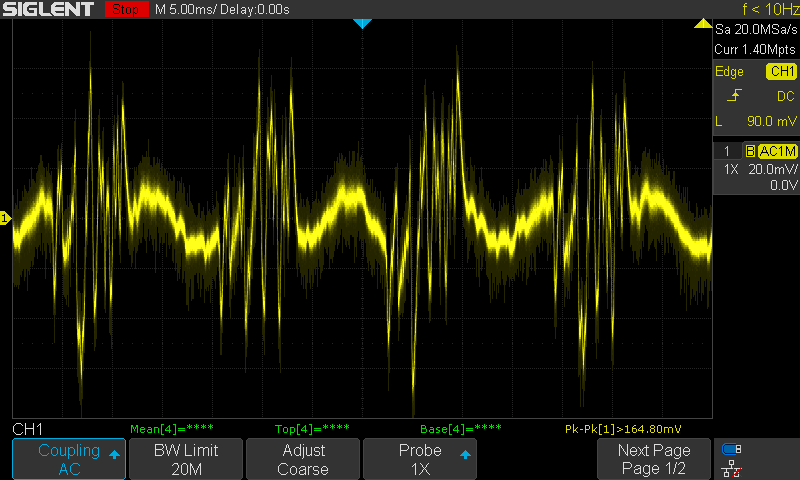Click the LAN disconnected network icon
This screenshot has height=480, width=800.
pyautogui.click(x=732, y=469)
